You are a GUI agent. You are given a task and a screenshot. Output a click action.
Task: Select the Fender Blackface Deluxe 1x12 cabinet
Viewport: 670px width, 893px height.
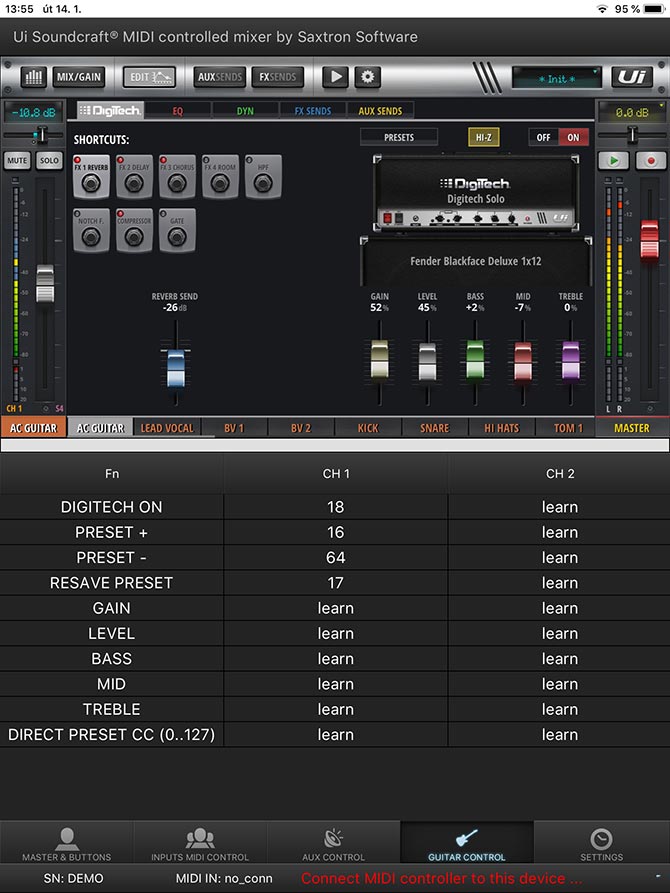[x=476, y=261]
